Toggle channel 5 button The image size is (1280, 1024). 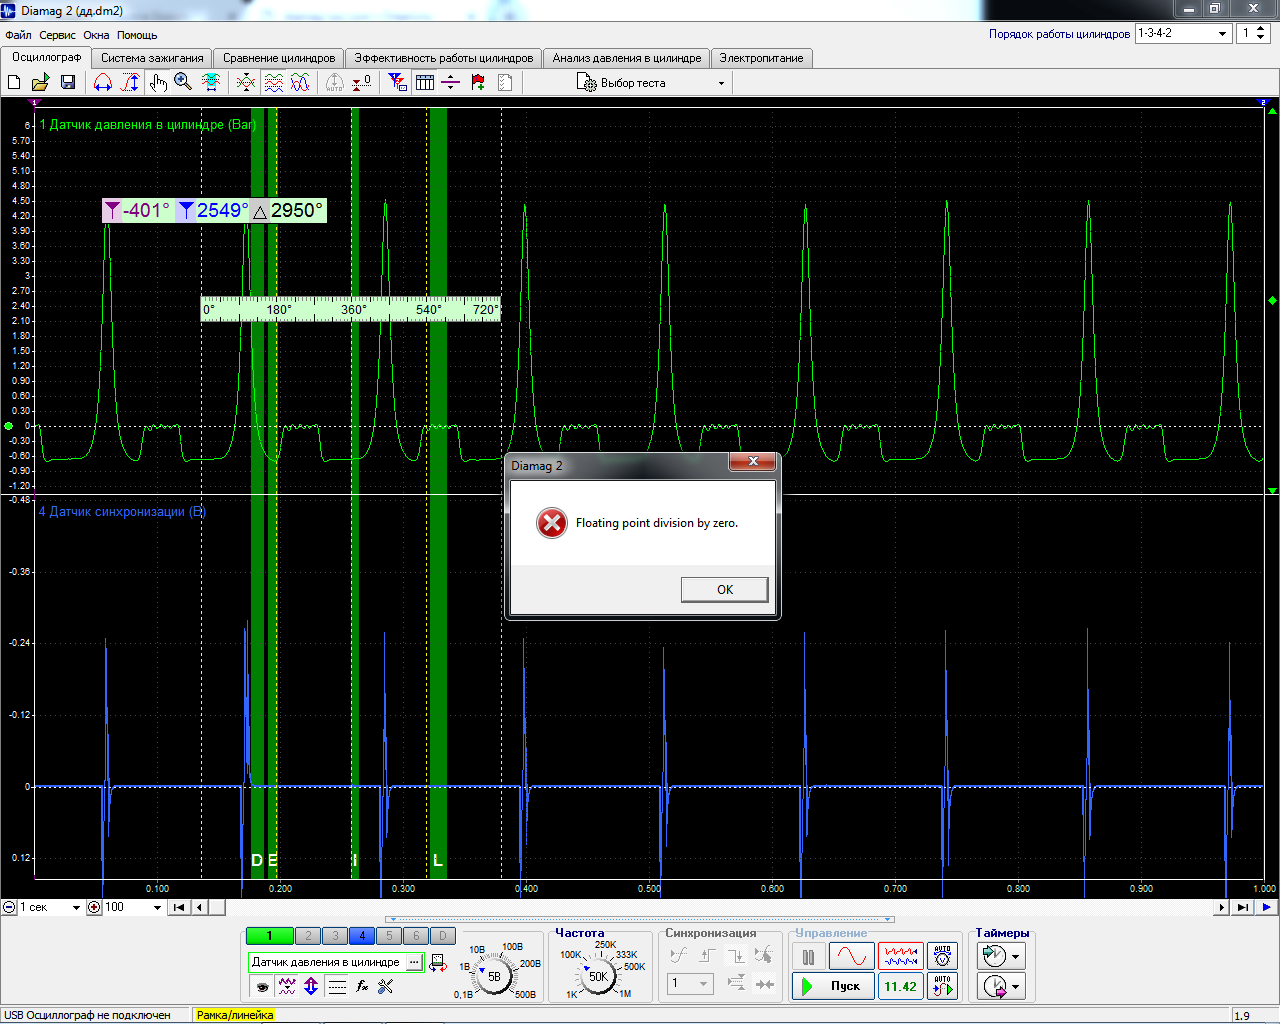[389, 936]
